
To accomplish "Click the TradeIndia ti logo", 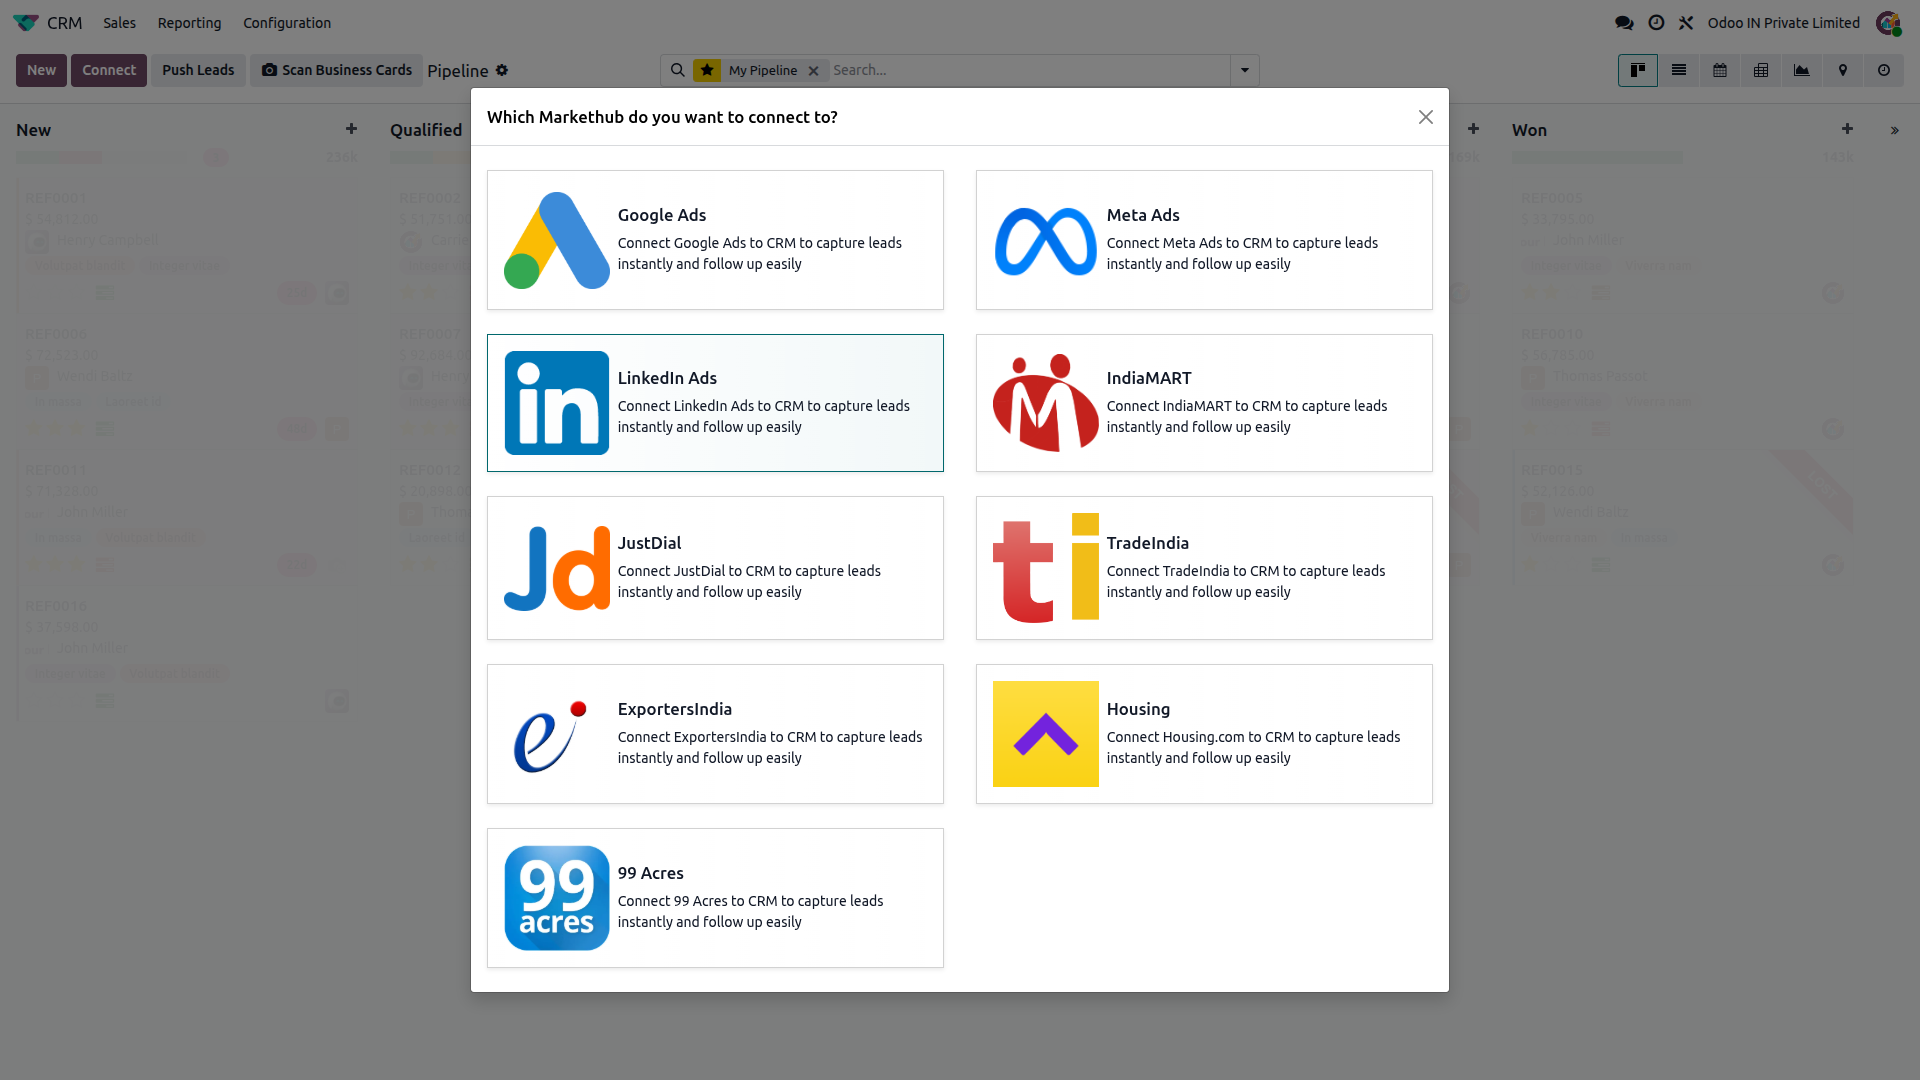I will pyautogui.click(x=1045, y=568).
